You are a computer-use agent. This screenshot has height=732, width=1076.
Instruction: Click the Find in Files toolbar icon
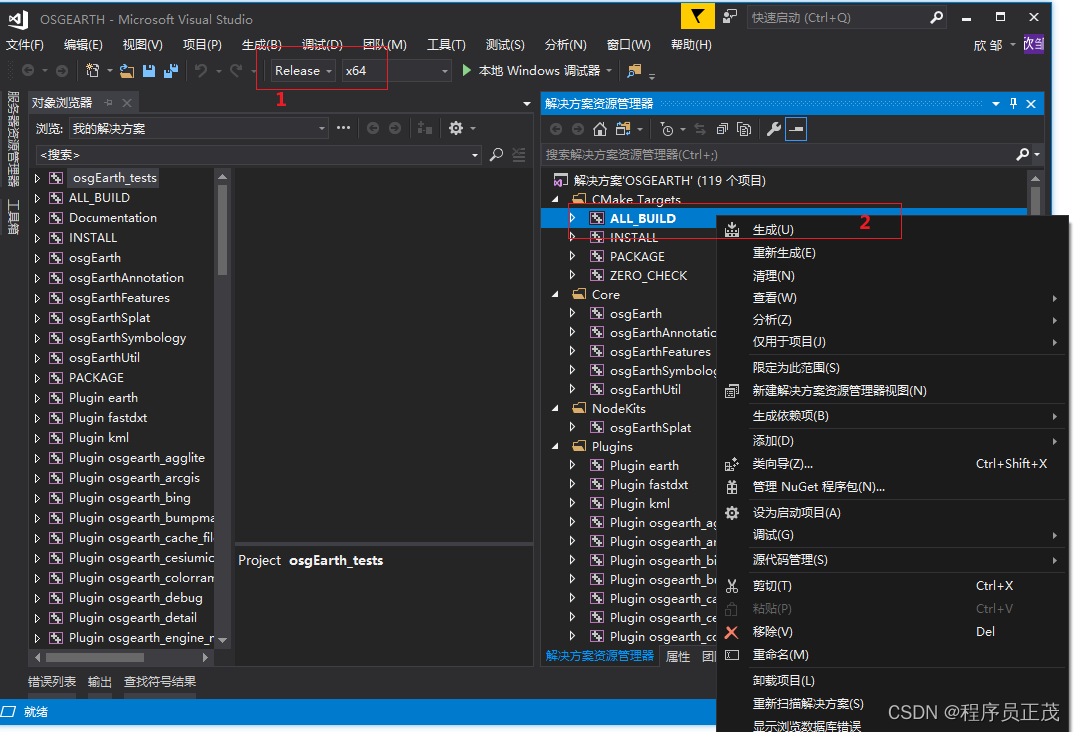(x=634, y=71)
